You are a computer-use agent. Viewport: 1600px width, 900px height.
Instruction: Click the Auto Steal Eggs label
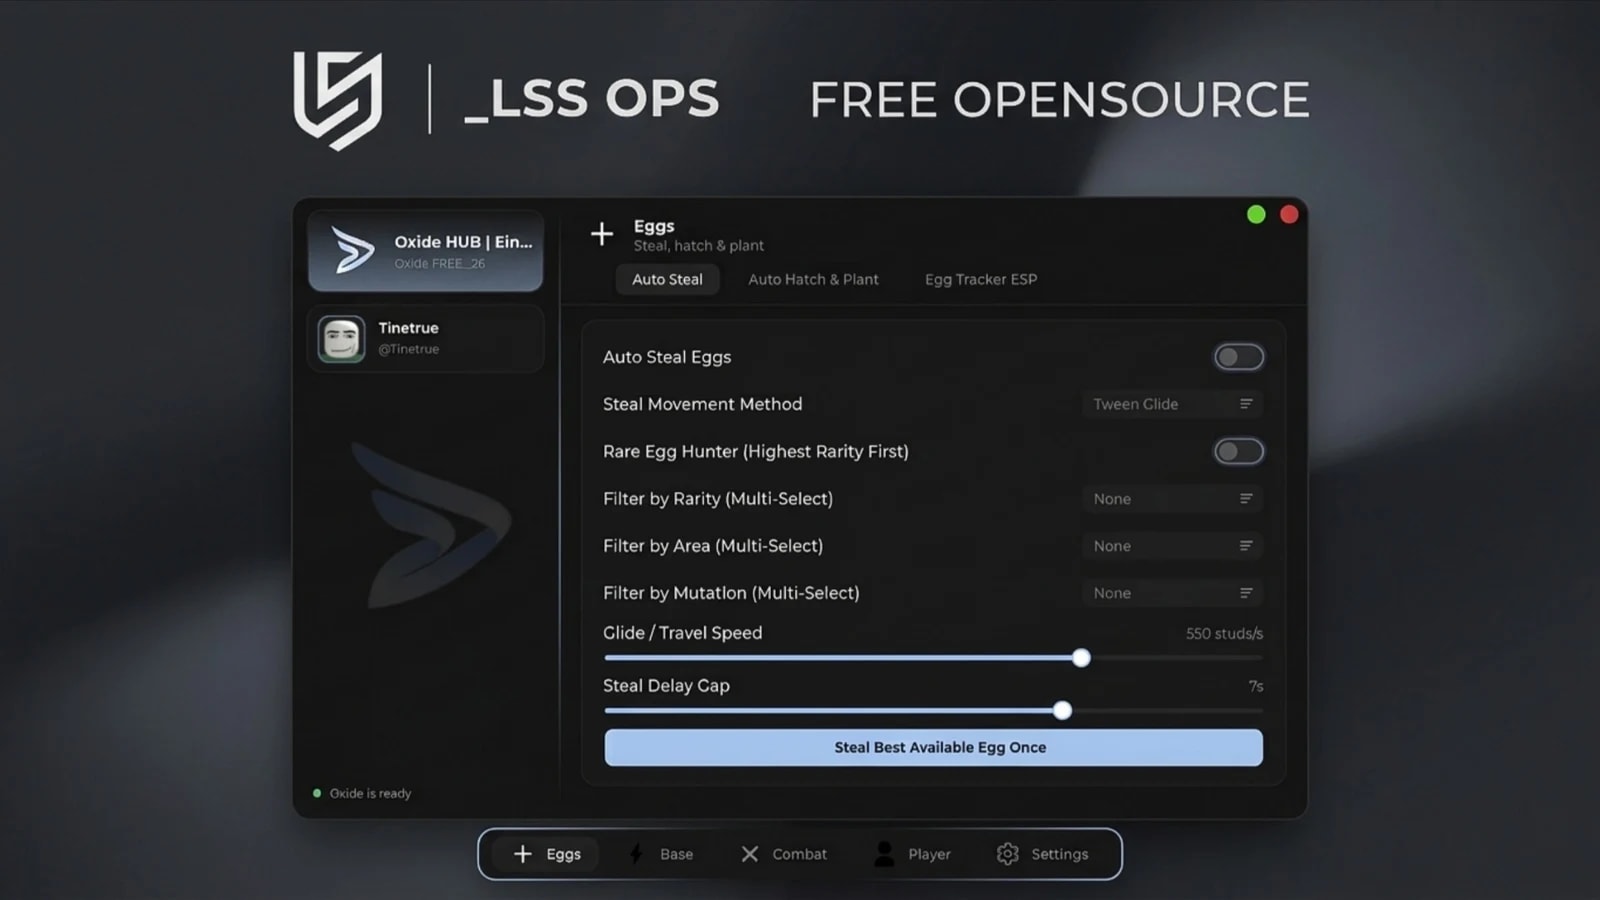click(667, 357)
